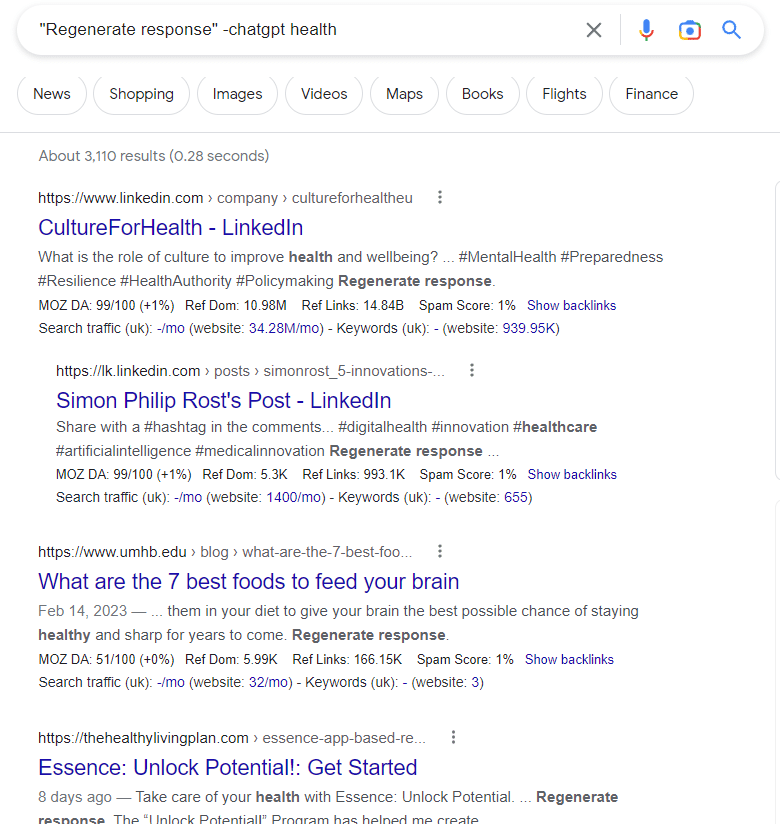Open Simon Philip Rost's Post link
Screen dimensions: 780x824
pyautogui.click(x=223, y=401)
